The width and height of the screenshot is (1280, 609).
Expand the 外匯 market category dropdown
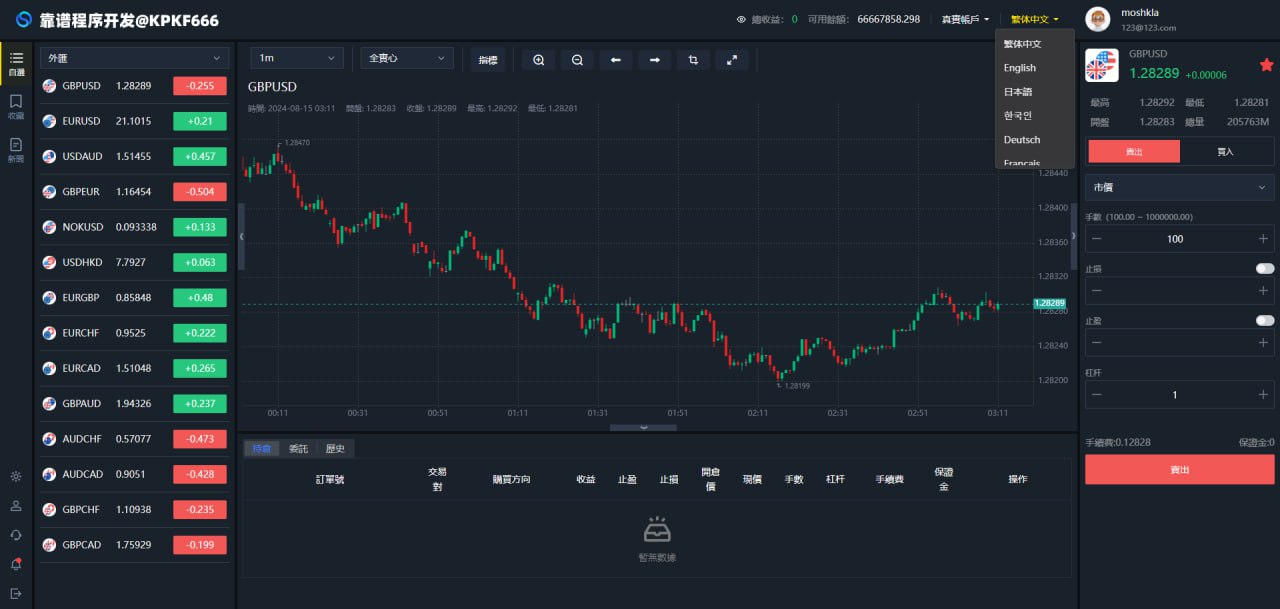(x=134, y=59)
